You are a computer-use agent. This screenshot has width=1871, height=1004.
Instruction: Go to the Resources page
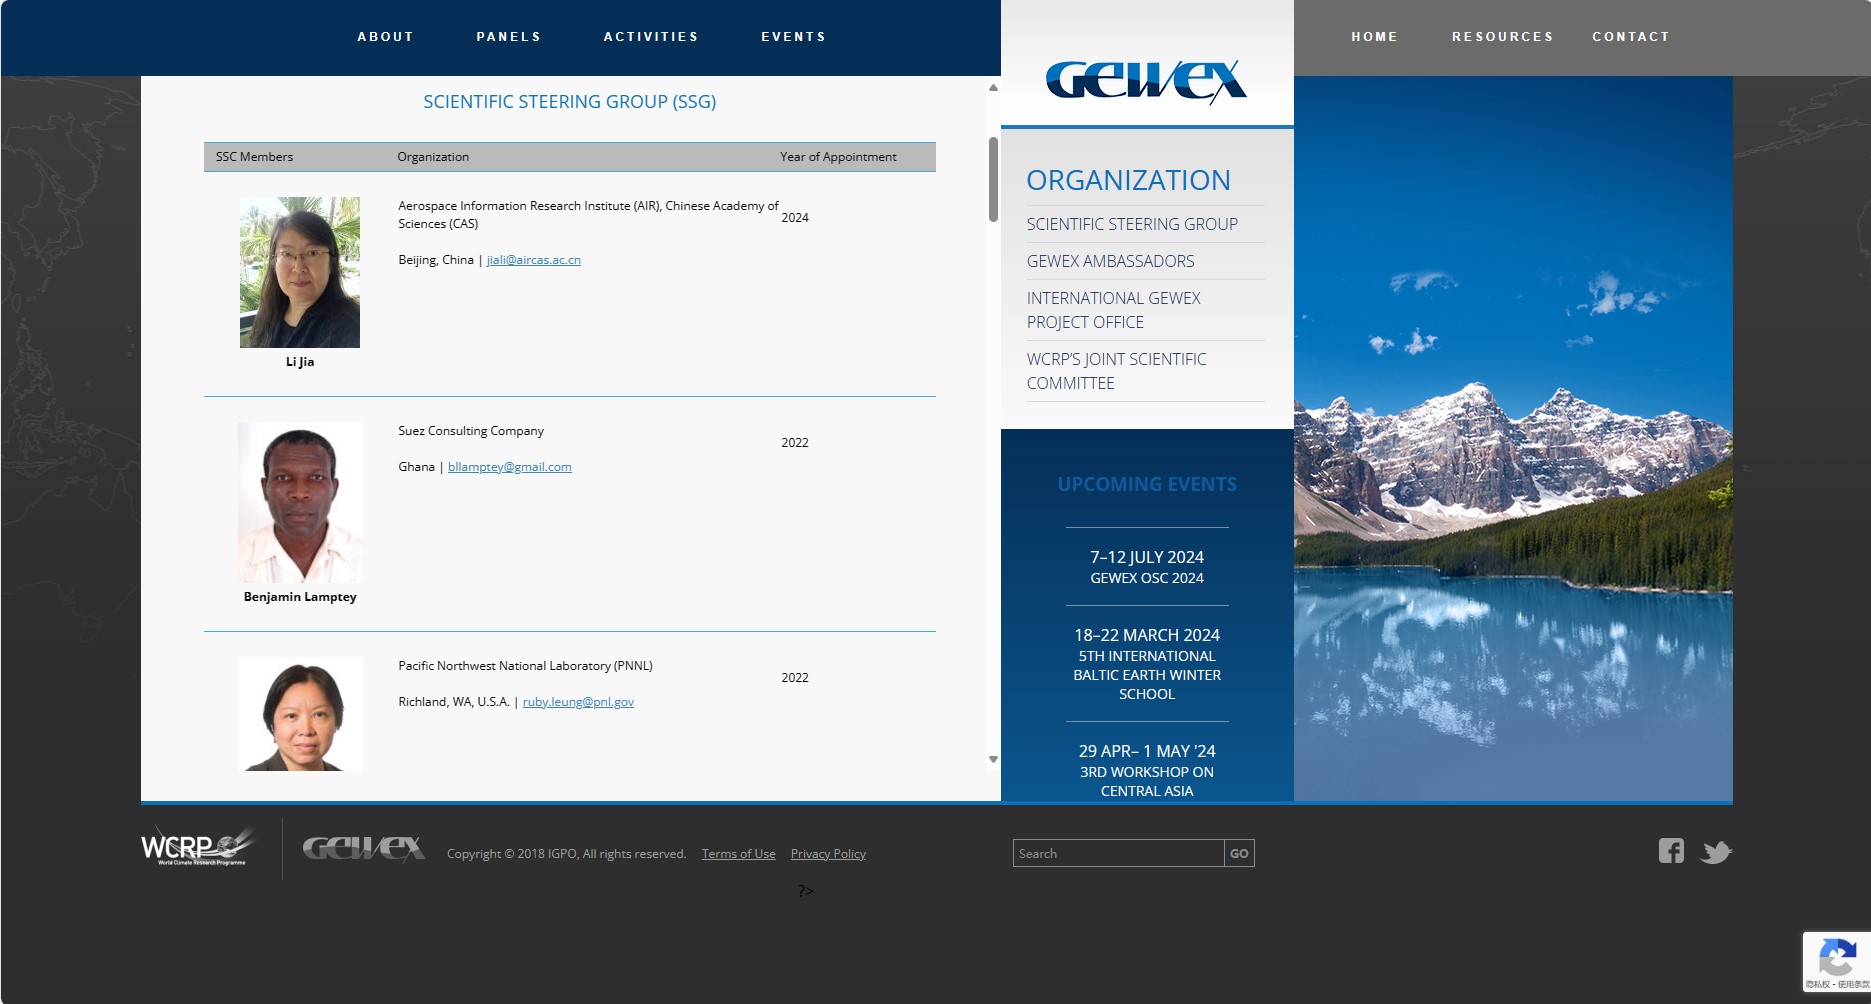[1502, 37]
